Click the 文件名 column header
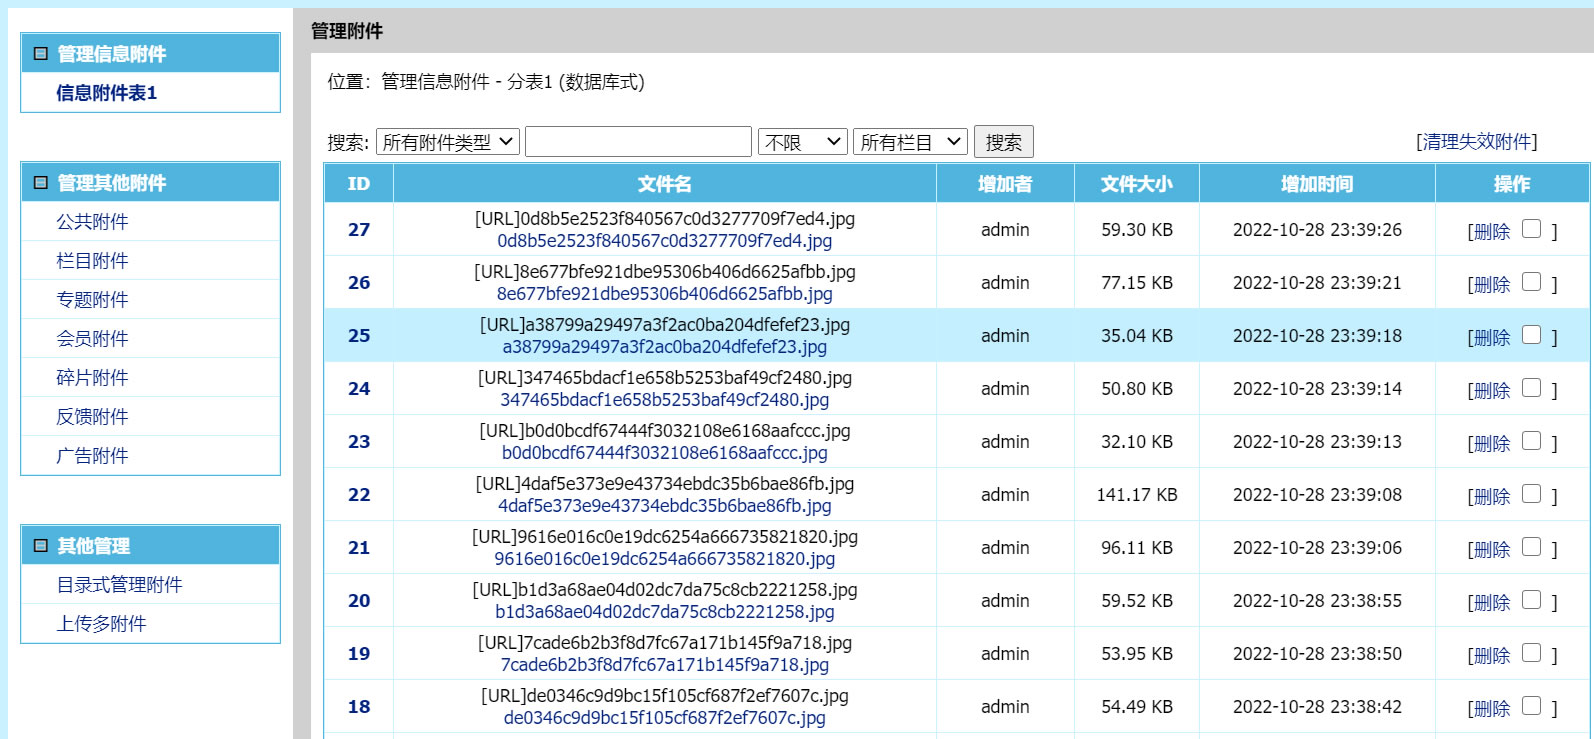Viewport: 1594px width, 739px height. click(665, 184)
